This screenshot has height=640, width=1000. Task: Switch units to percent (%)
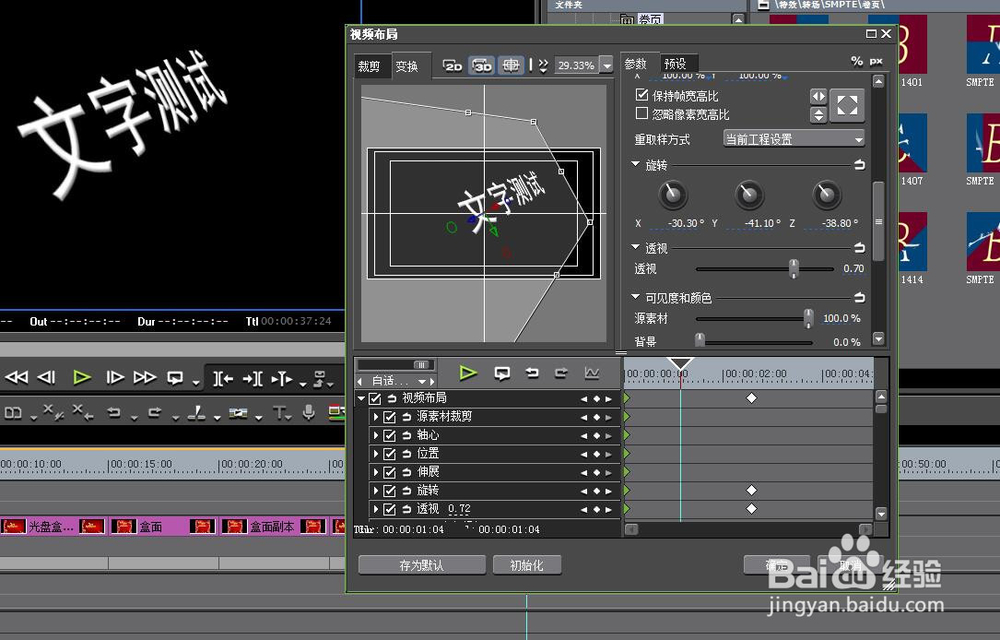857,61
